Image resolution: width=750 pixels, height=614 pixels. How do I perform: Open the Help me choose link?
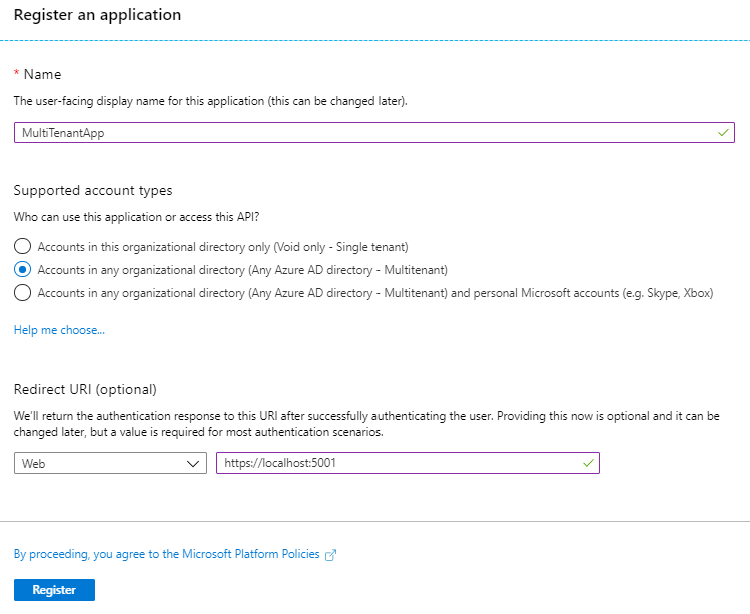point(59,330)
